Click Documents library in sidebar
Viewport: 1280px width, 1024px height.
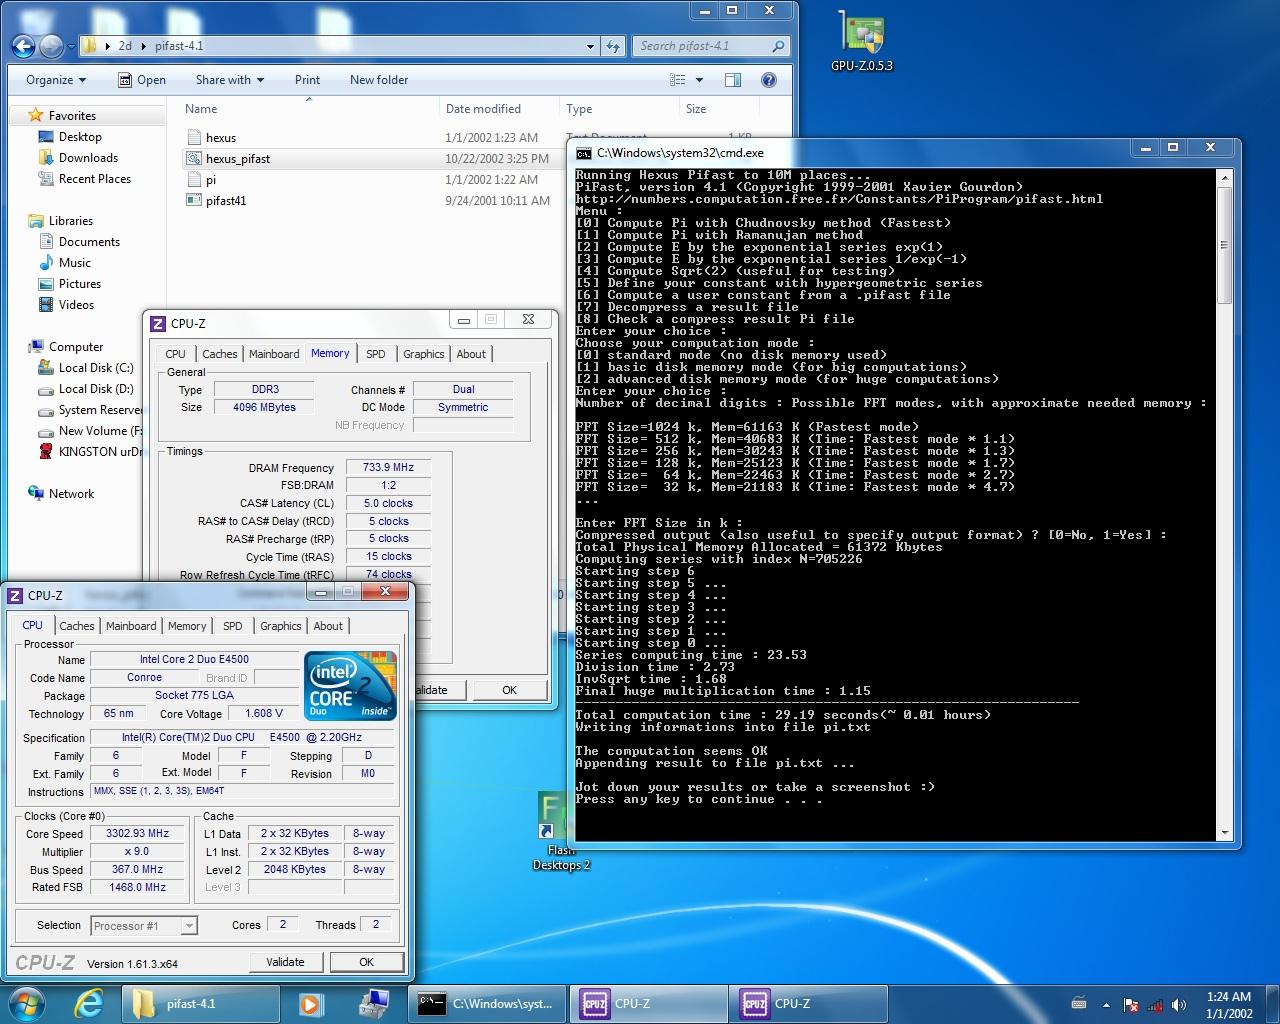click(x=89, y=242)
